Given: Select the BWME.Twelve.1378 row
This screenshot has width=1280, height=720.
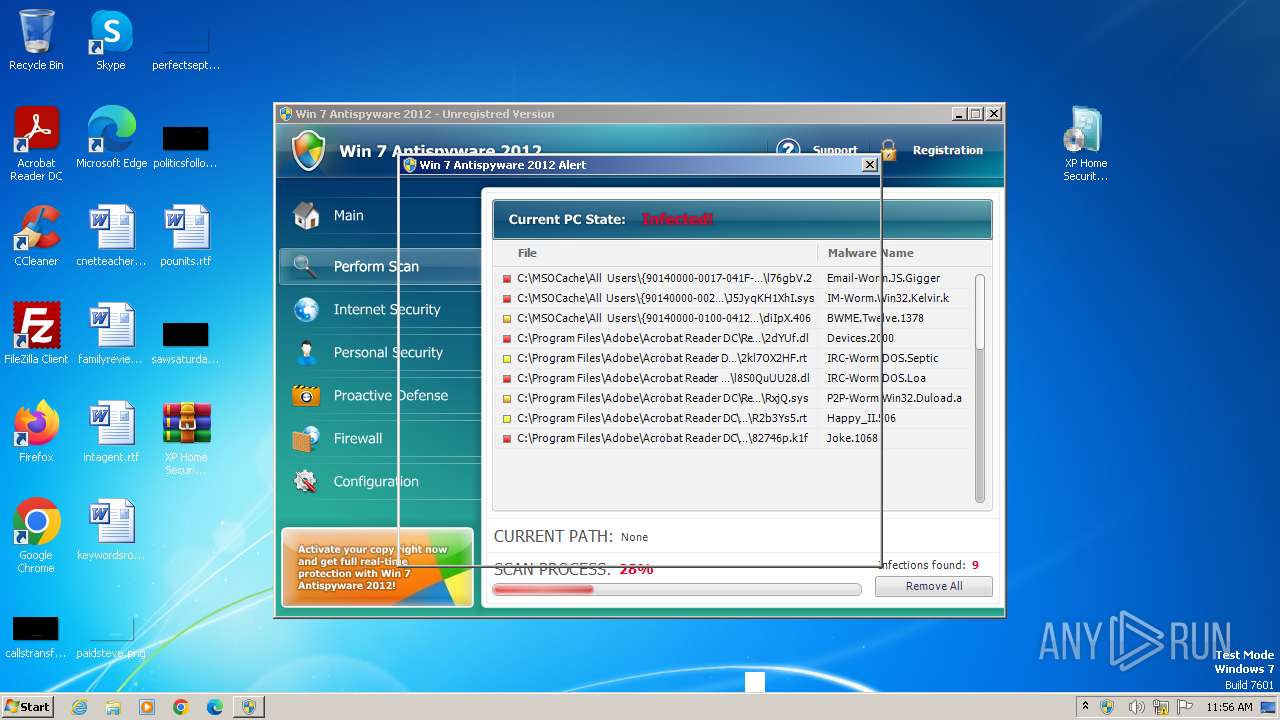Looking at the screenshot, I should coord(733,318).
